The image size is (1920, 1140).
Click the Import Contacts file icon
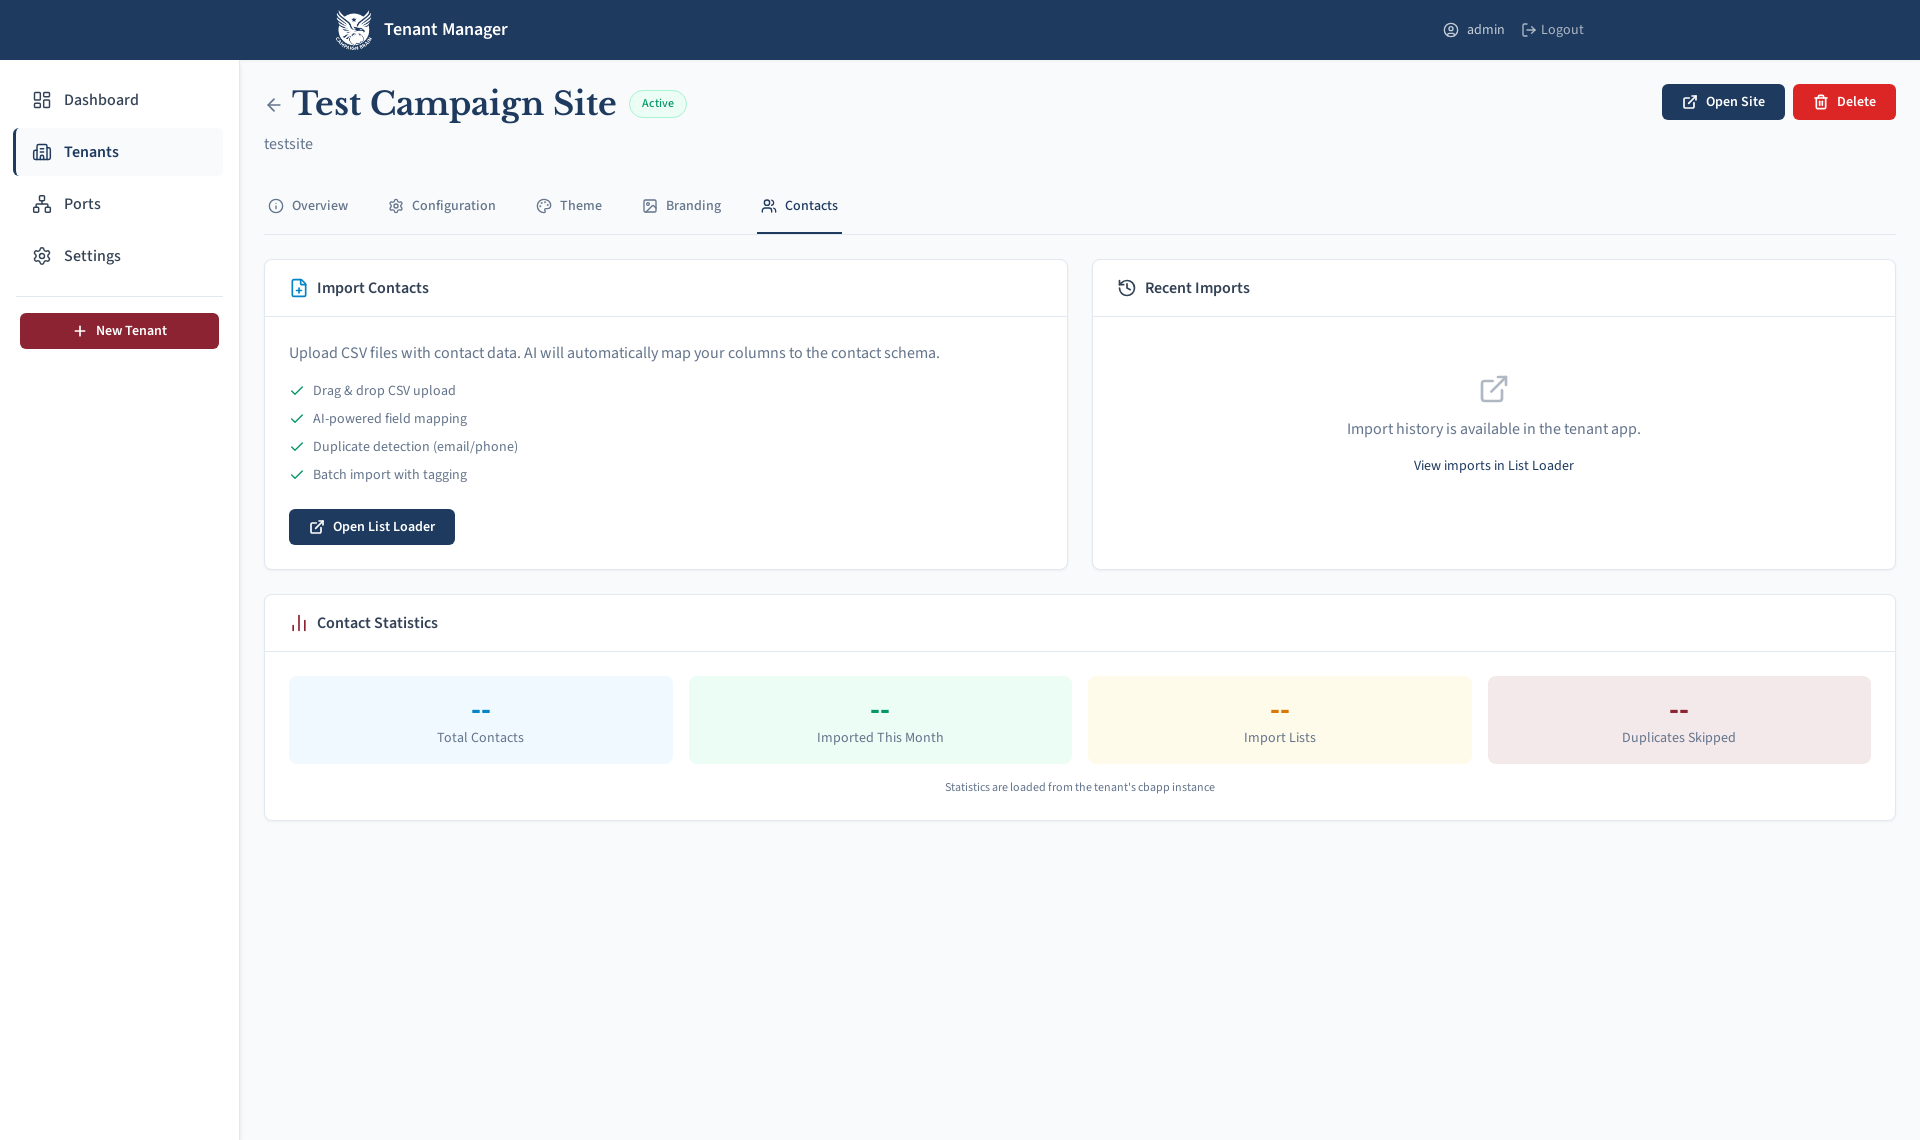[298, 288]
